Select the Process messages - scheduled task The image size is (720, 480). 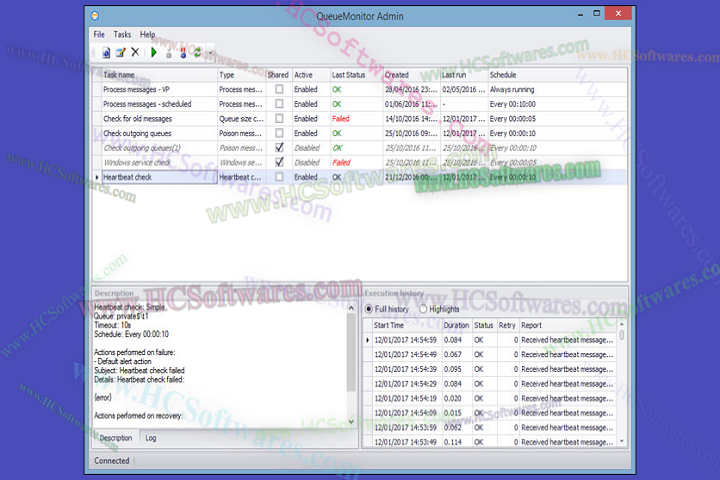click(360, 104)
